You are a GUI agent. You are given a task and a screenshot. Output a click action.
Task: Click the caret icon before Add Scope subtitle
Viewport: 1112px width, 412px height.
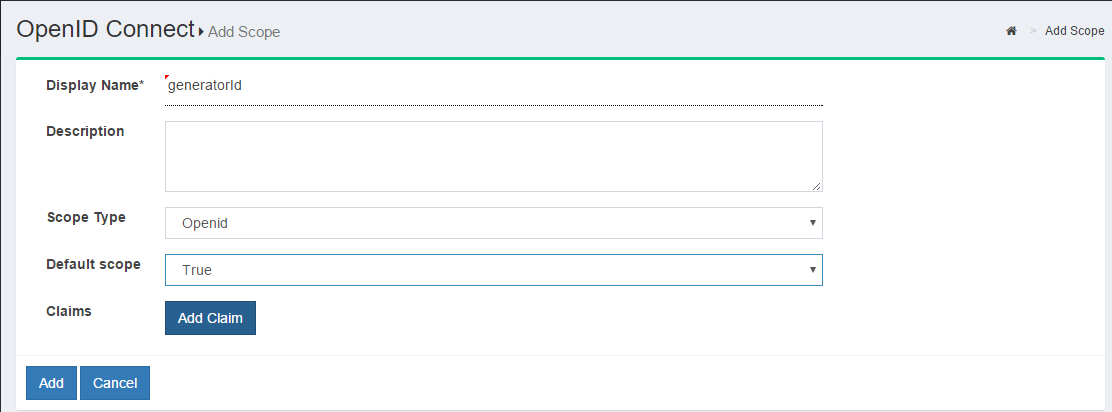201,32
